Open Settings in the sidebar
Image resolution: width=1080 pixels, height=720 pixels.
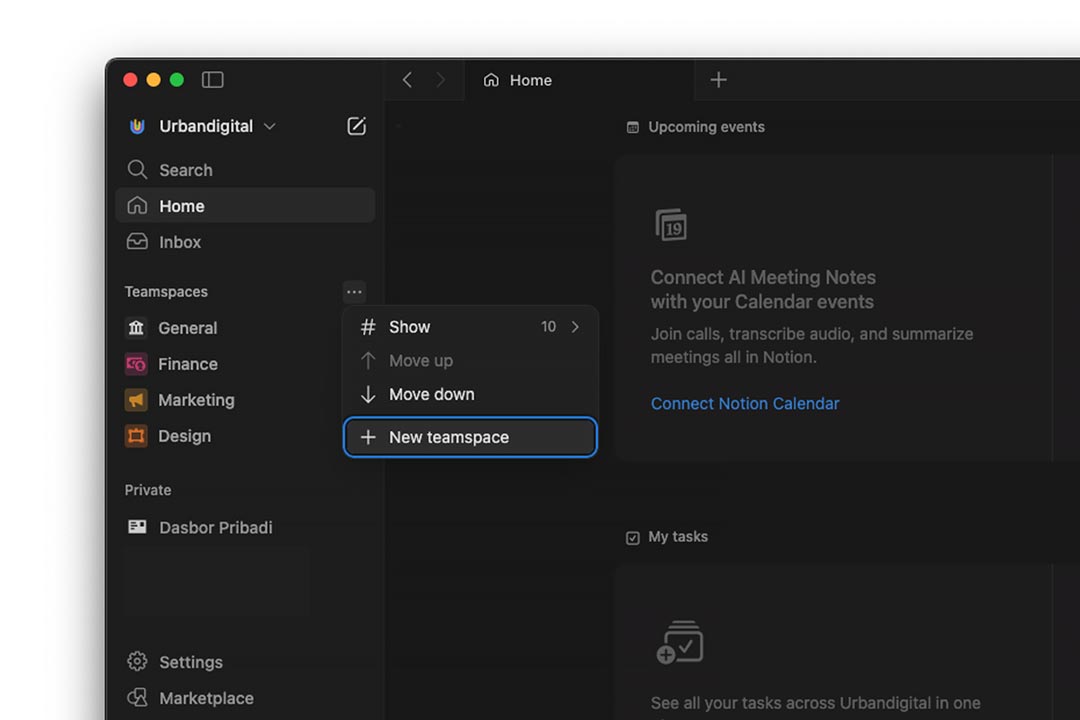[245, 661]
